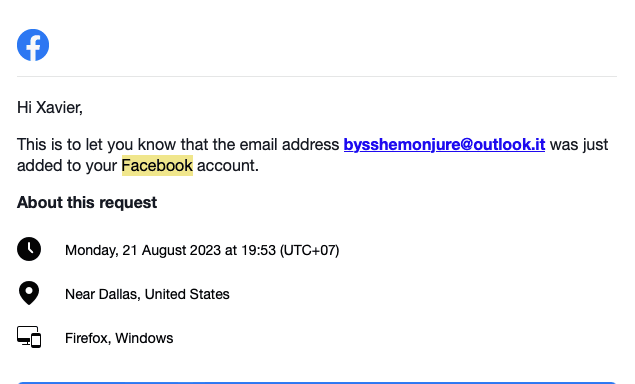Click the "About this request" heading
Viewport: 635px width, 384px height.
[x=87, y=203]
